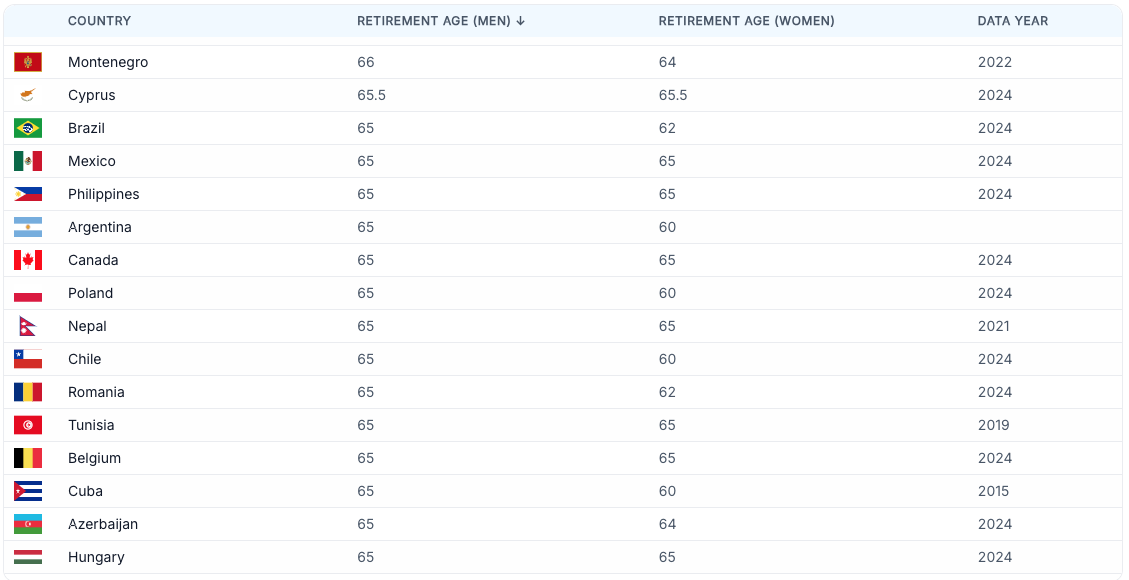
Task: Open the Argentina country link
Action: (99, 227)
